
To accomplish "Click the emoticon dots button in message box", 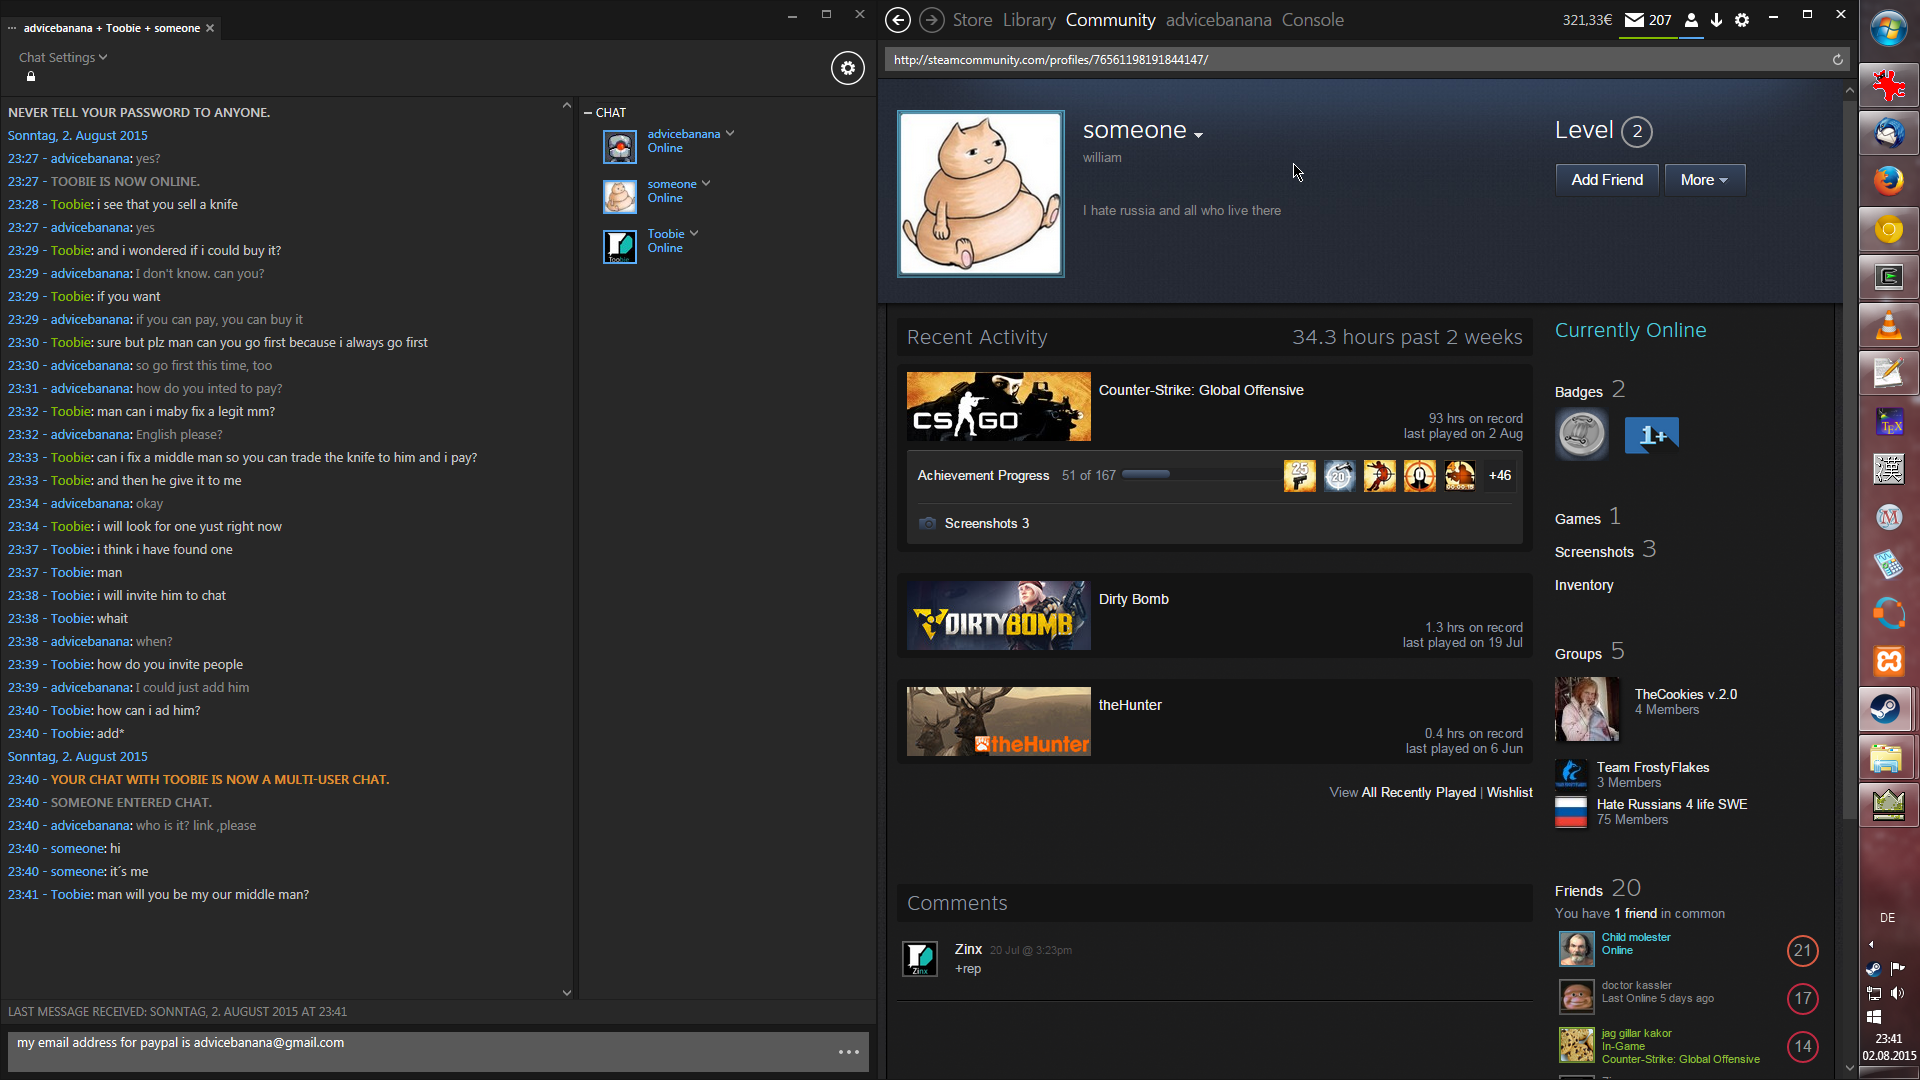I will click(848, 1052).
